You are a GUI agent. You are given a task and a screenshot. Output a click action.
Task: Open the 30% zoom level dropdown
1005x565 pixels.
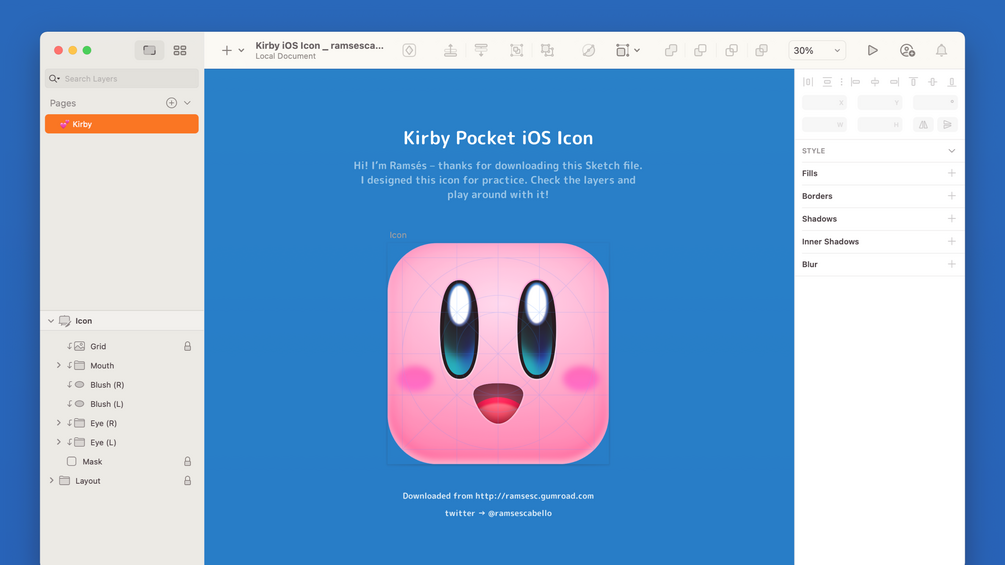817,50
